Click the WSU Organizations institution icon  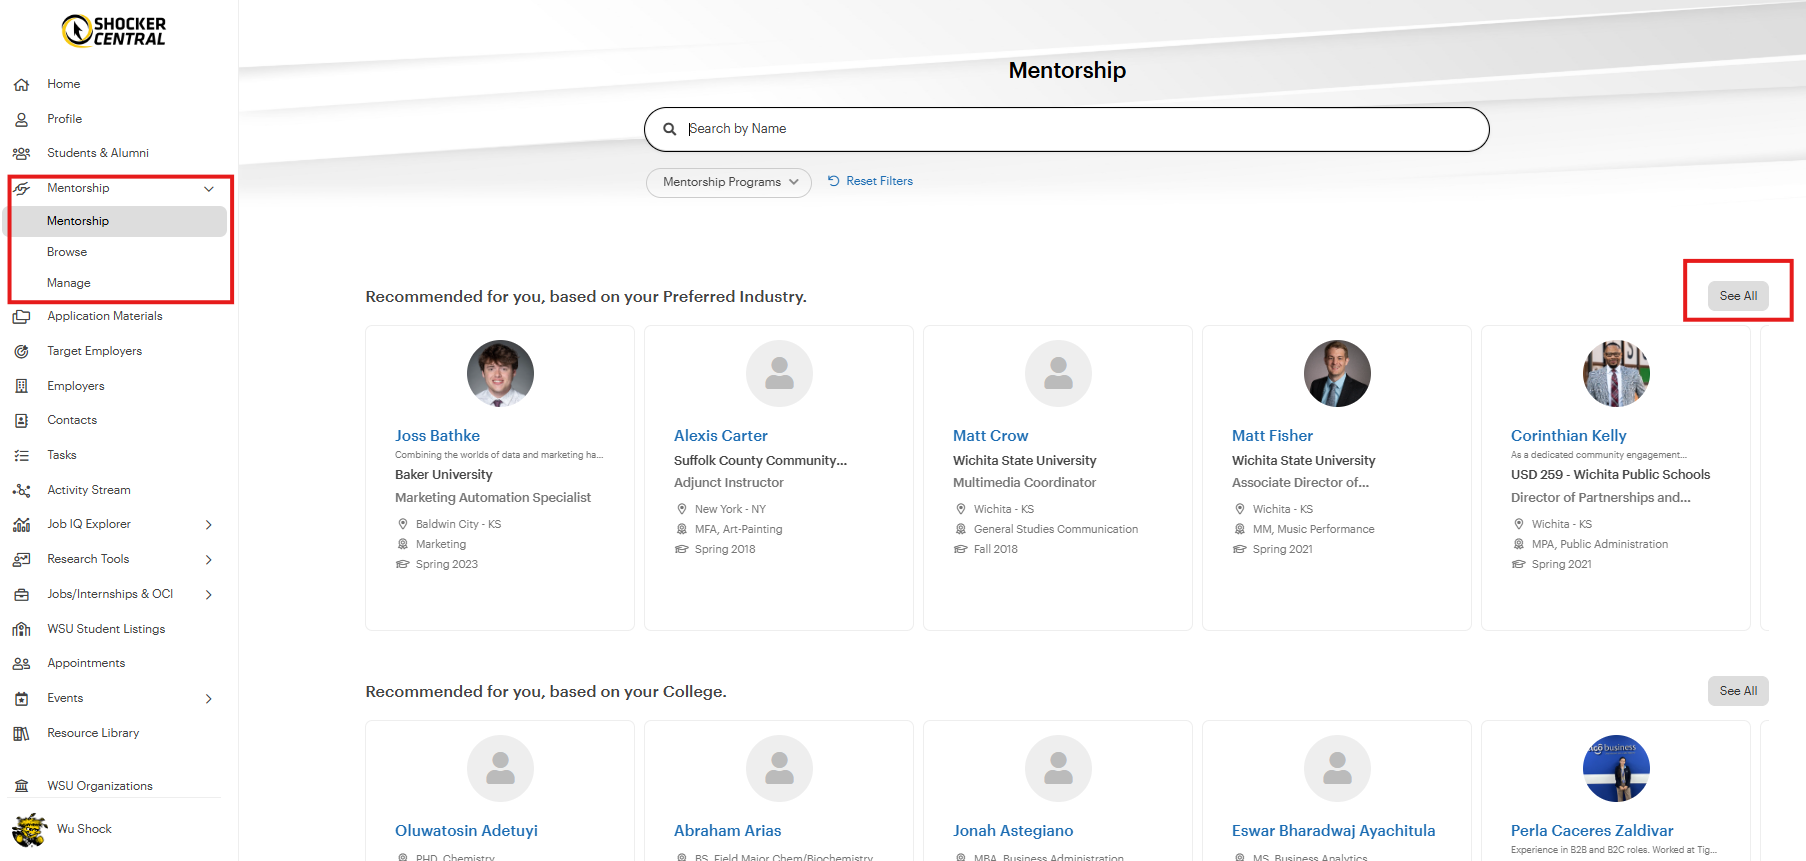21,786
